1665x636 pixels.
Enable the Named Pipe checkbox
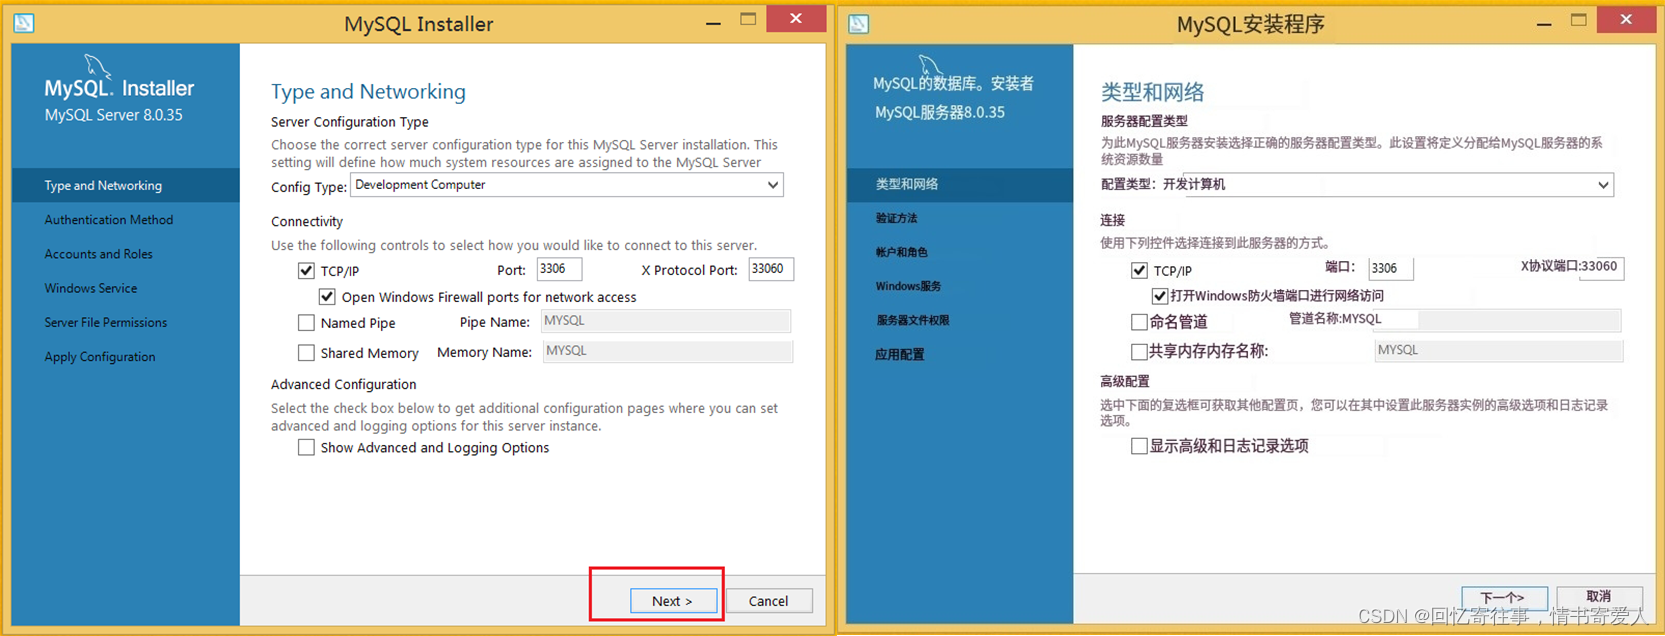(306, 323)
